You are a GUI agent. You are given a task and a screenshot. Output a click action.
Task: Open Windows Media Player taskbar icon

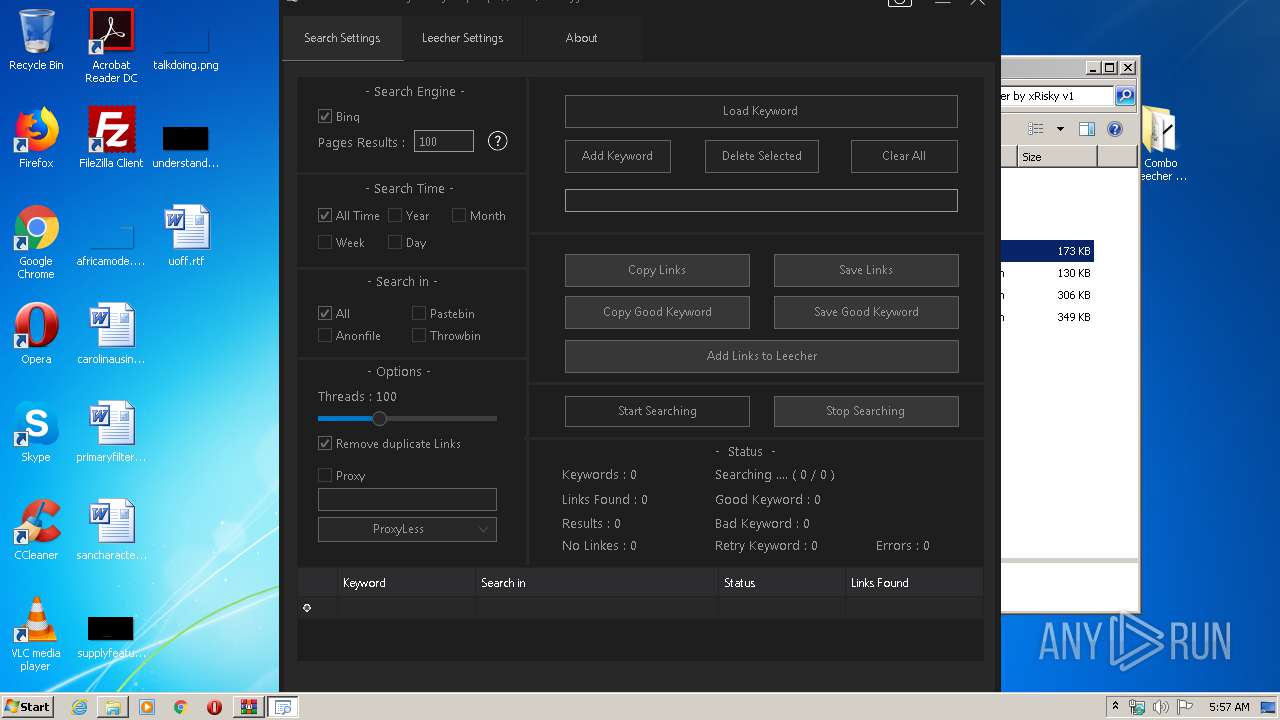147,707
